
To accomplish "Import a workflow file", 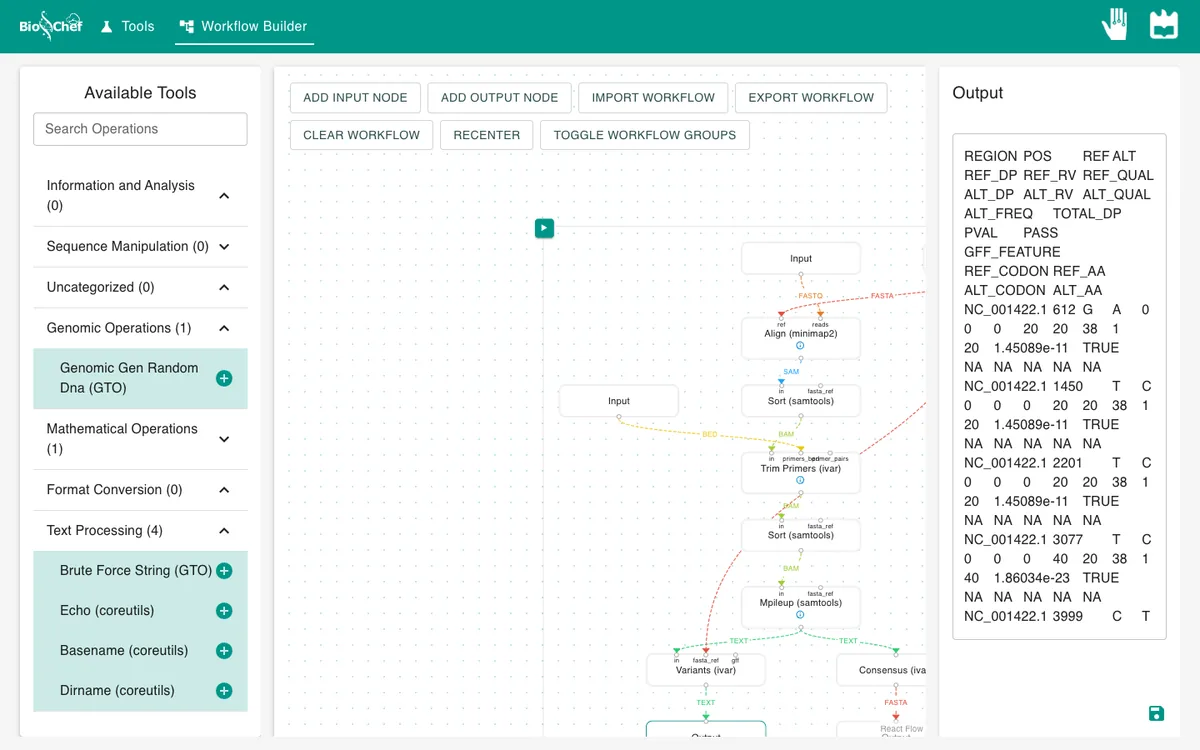I will (653, 98).
